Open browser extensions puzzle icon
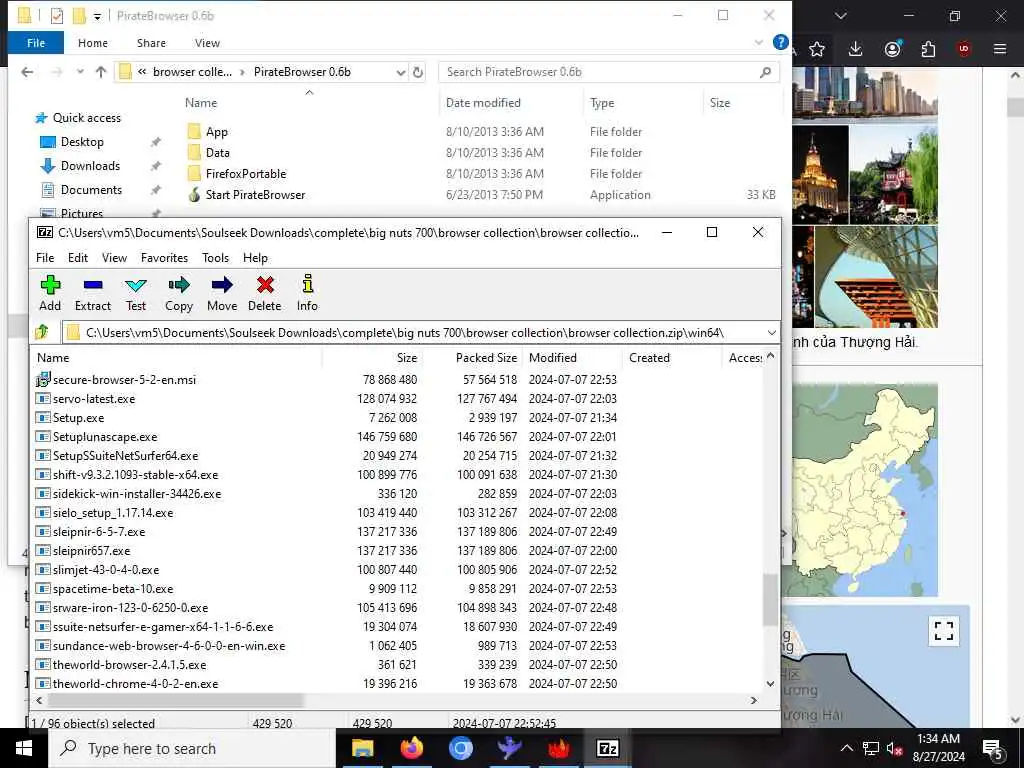 928,49
